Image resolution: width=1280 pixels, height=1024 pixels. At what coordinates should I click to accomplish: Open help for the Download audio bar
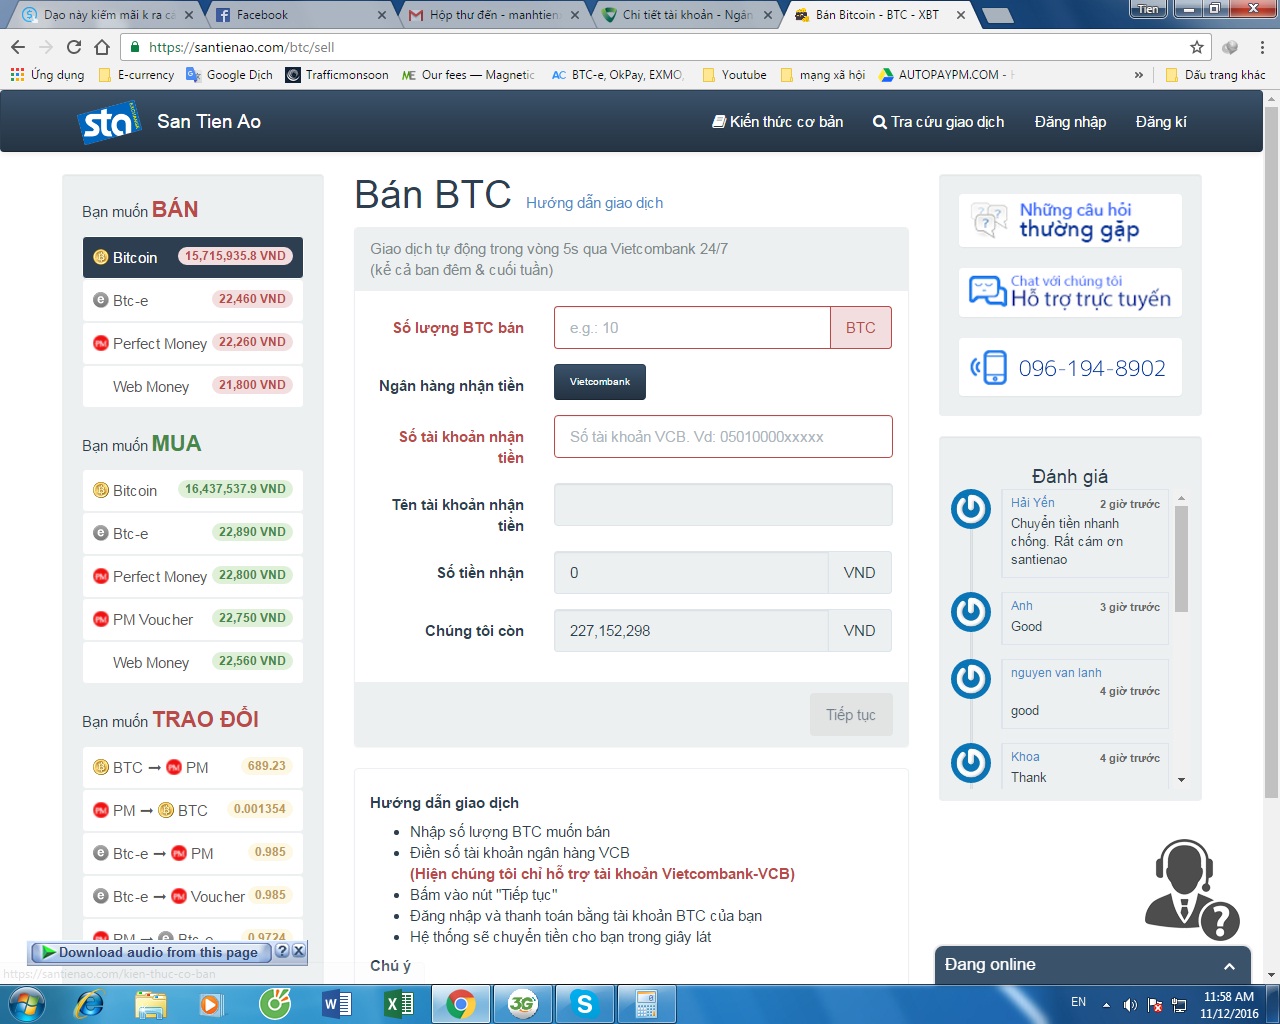[282, 951]
